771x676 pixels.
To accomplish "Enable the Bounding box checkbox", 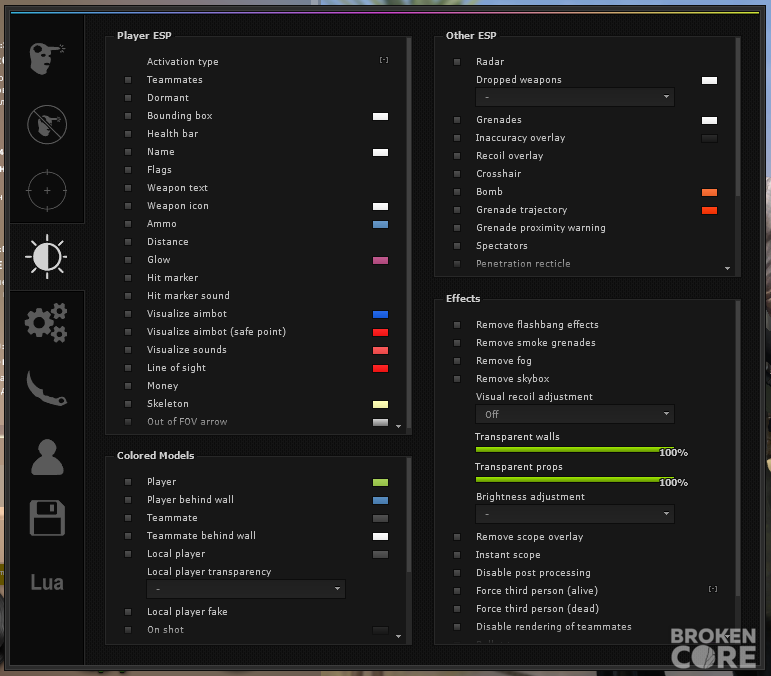I will pyautogui.click(x=128, y=116).
